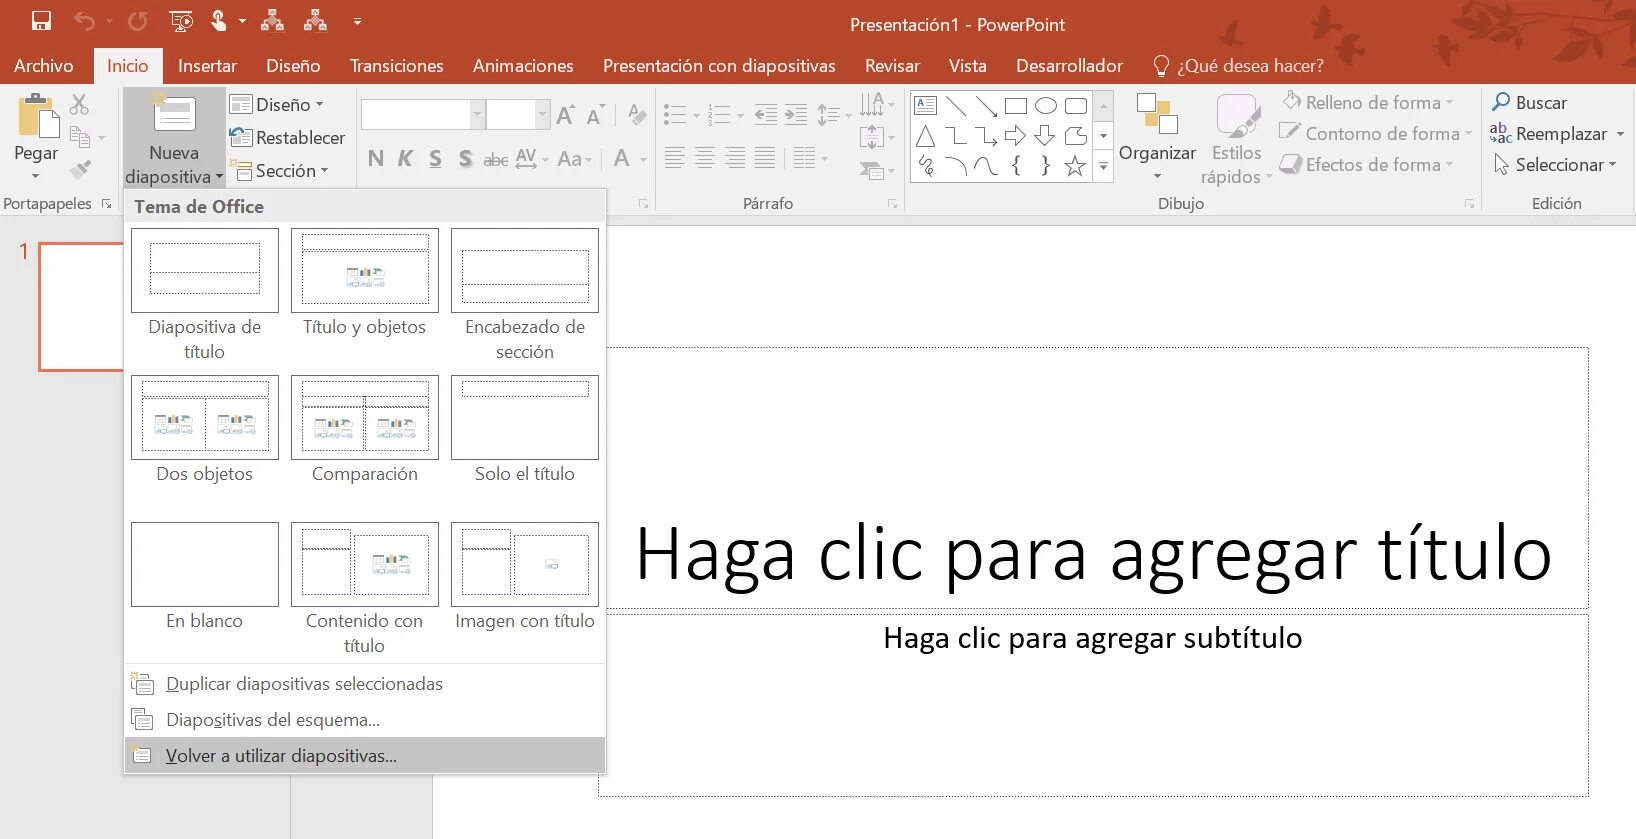Justify text alignment icon
Screen dimensions: 1636x839
pos(765,157)
